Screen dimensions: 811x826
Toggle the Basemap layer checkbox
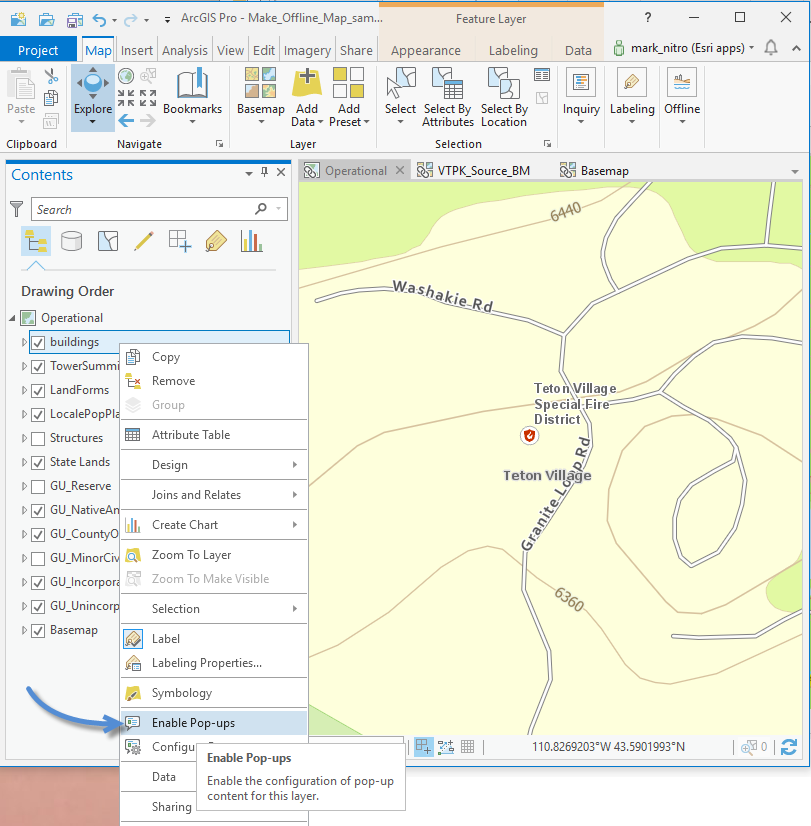pyautogui.click(x=38, y=631)
